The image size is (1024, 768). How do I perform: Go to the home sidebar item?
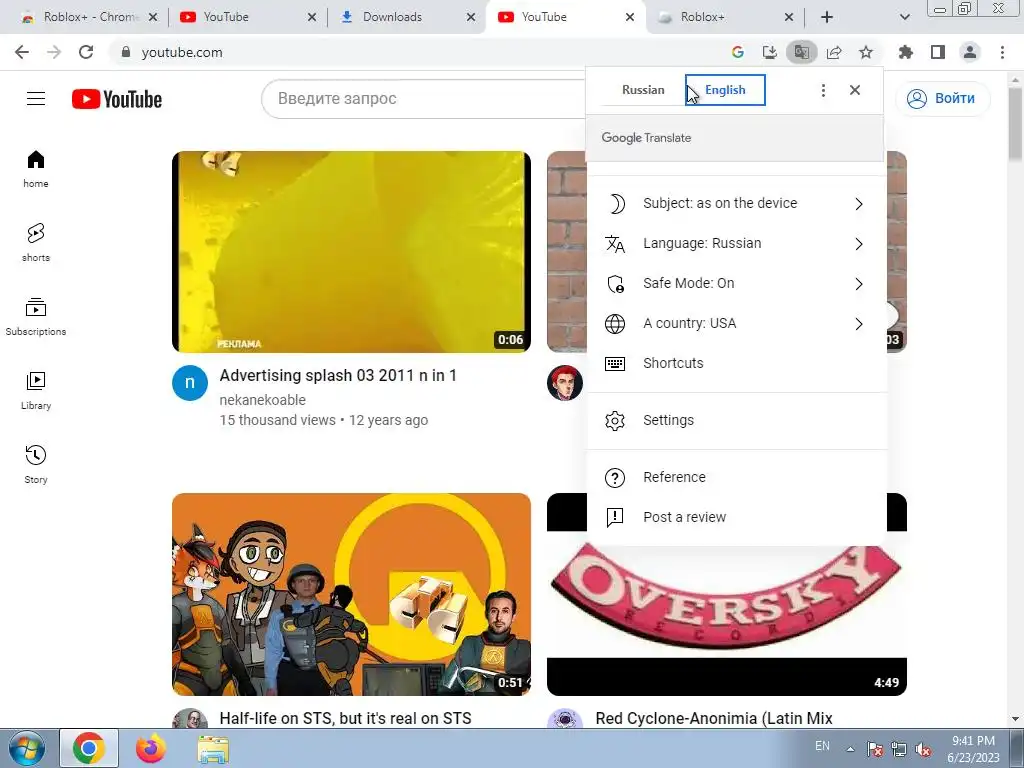coord(36,168)
